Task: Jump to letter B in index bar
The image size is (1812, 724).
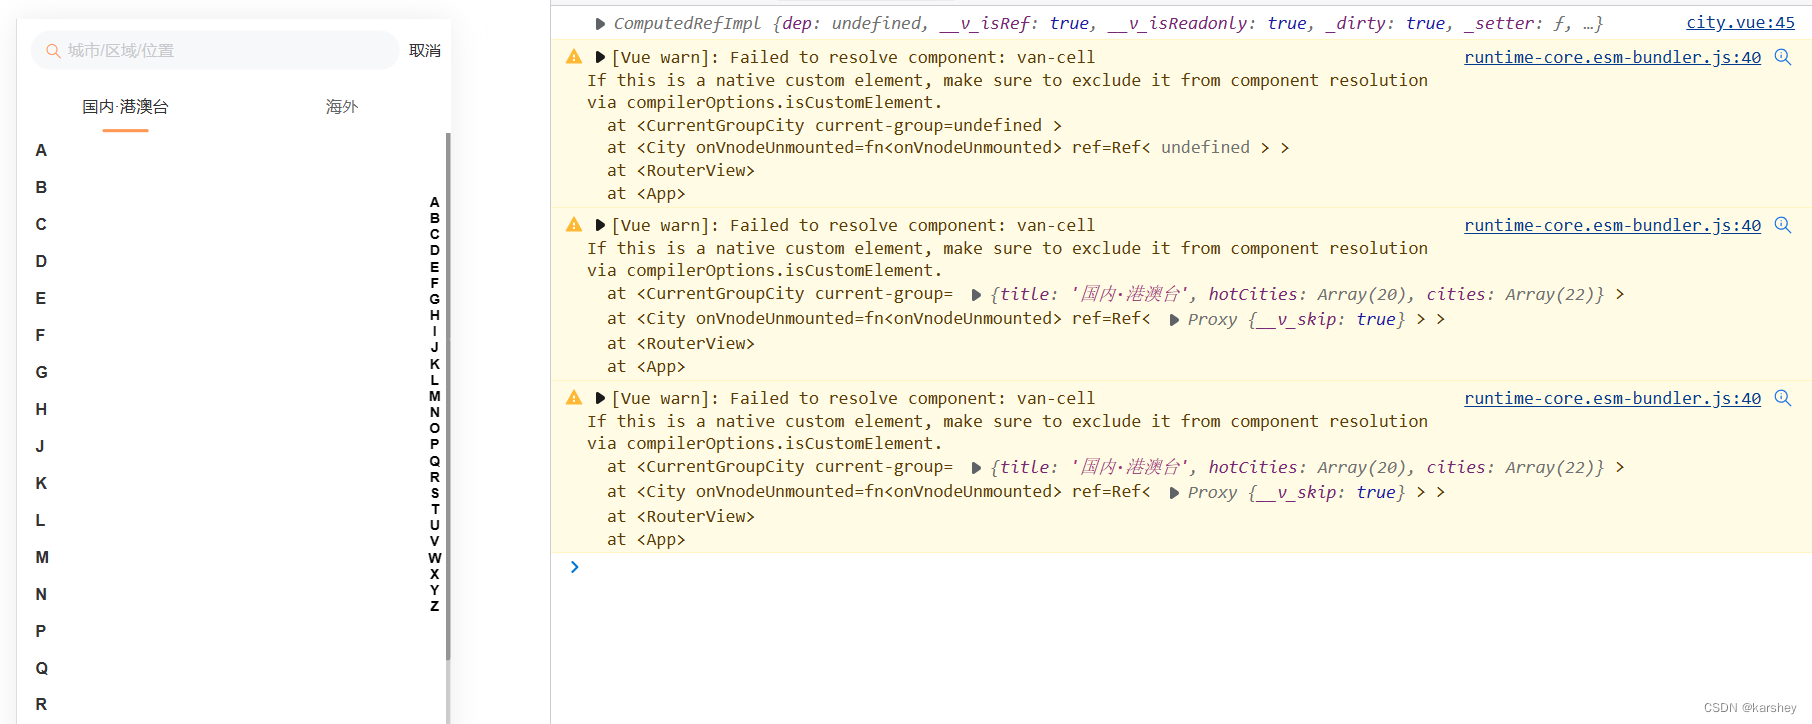Action: click(435, 218)
